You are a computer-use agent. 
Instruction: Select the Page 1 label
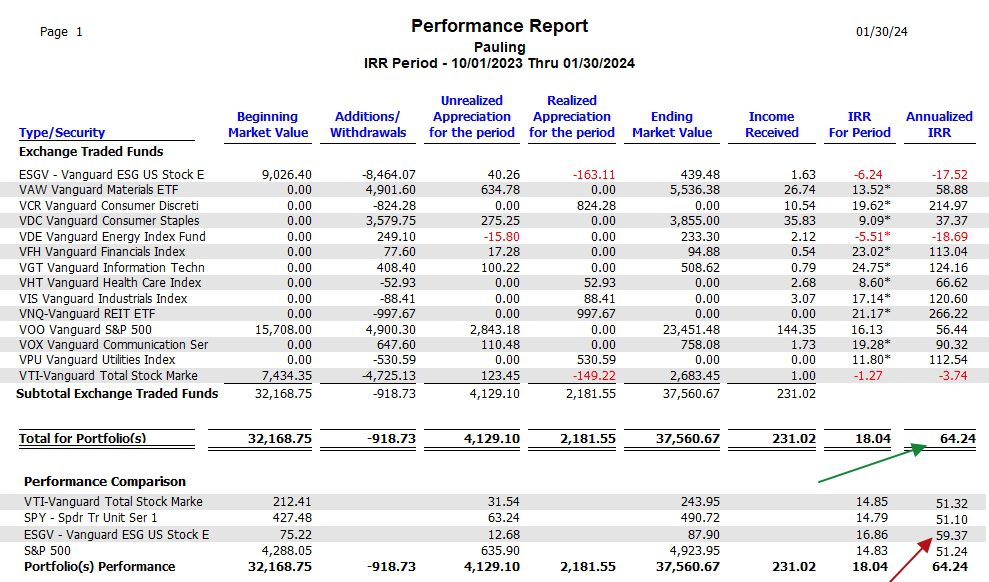(x=61, y=32)
